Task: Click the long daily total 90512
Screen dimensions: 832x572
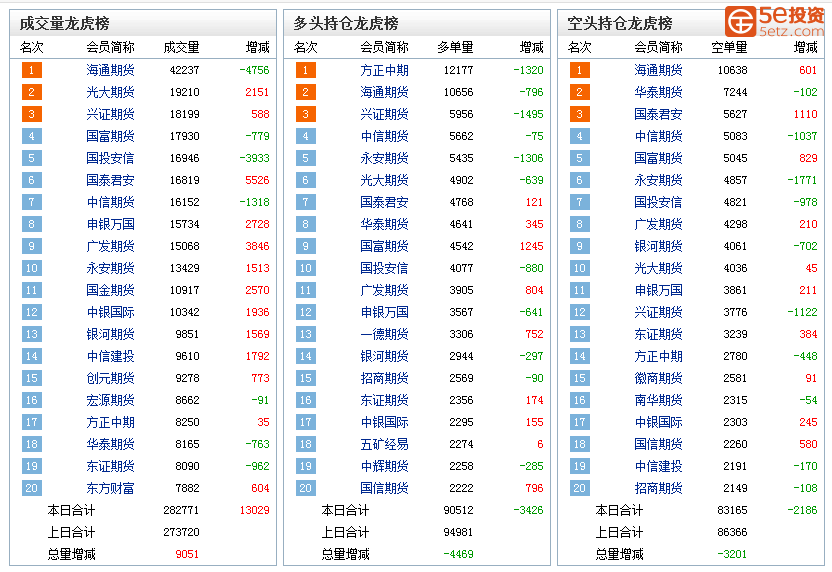Action: [458, 510]
